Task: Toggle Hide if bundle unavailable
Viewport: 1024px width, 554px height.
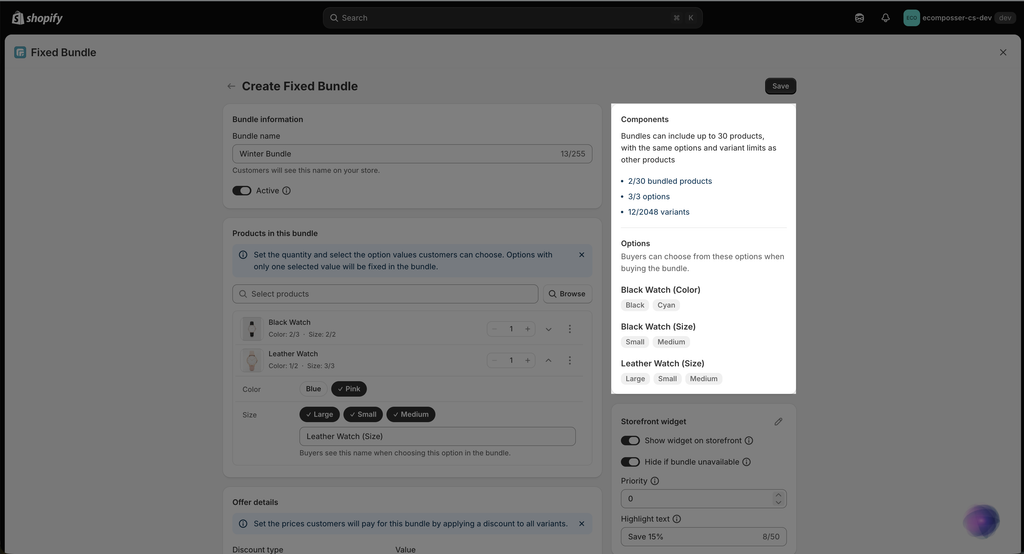Action: pyautogui.click(x=630, y=462)
